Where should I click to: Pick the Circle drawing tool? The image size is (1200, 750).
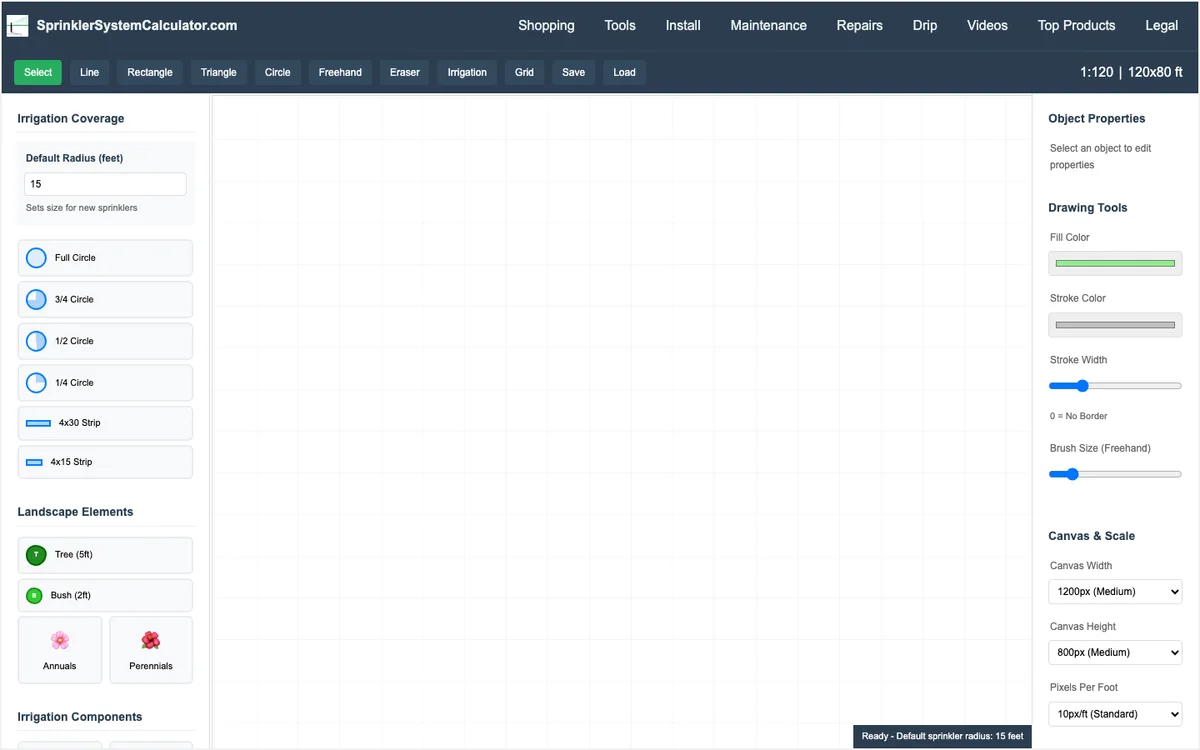278,72
